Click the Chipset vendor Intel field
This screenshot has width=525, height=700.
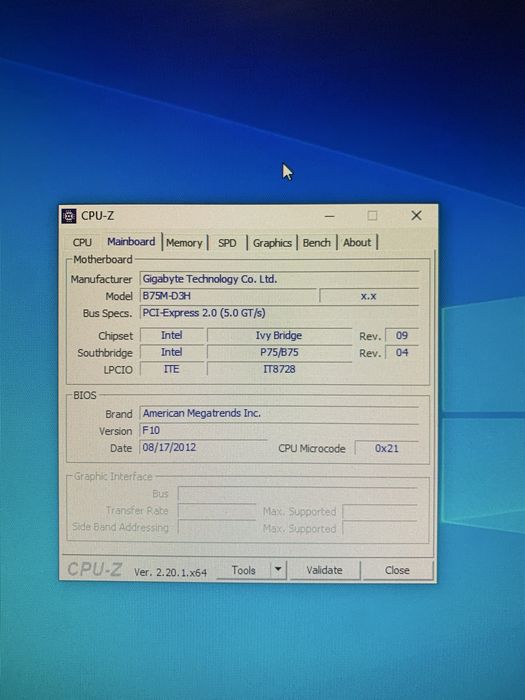click(x=171, y=335)
